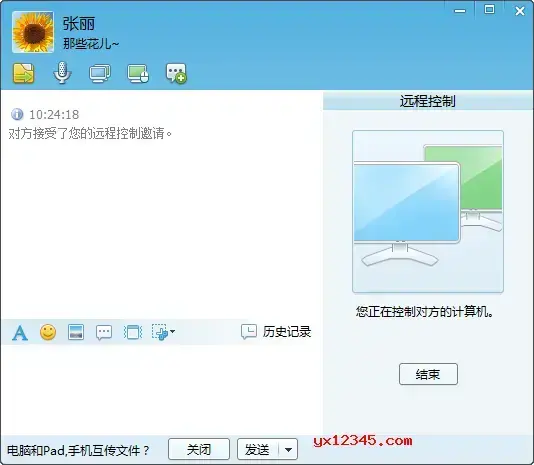Click the window shake icon
The width and height of the screenshot is (534, 465).
coord(132,332)
